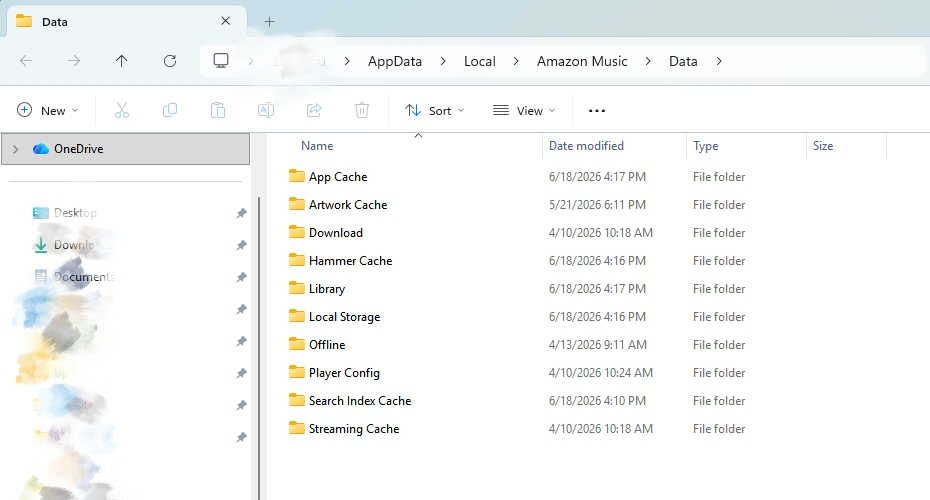Click the date 4/10/2026 10:24 AM
The image size is (930, 500).
(601, 372)
